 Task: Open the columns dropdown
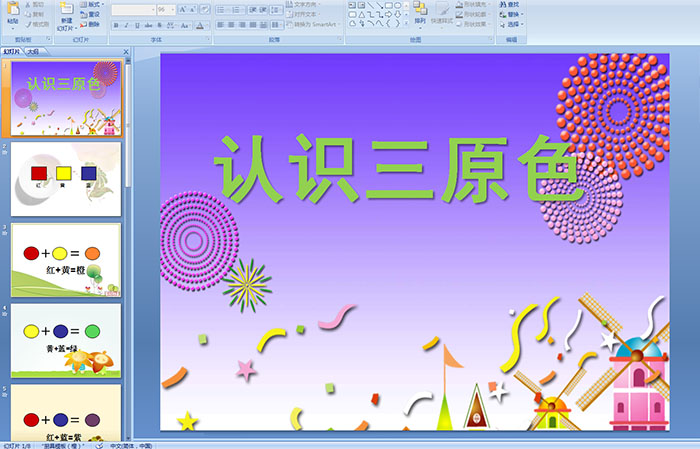(277, 25)
